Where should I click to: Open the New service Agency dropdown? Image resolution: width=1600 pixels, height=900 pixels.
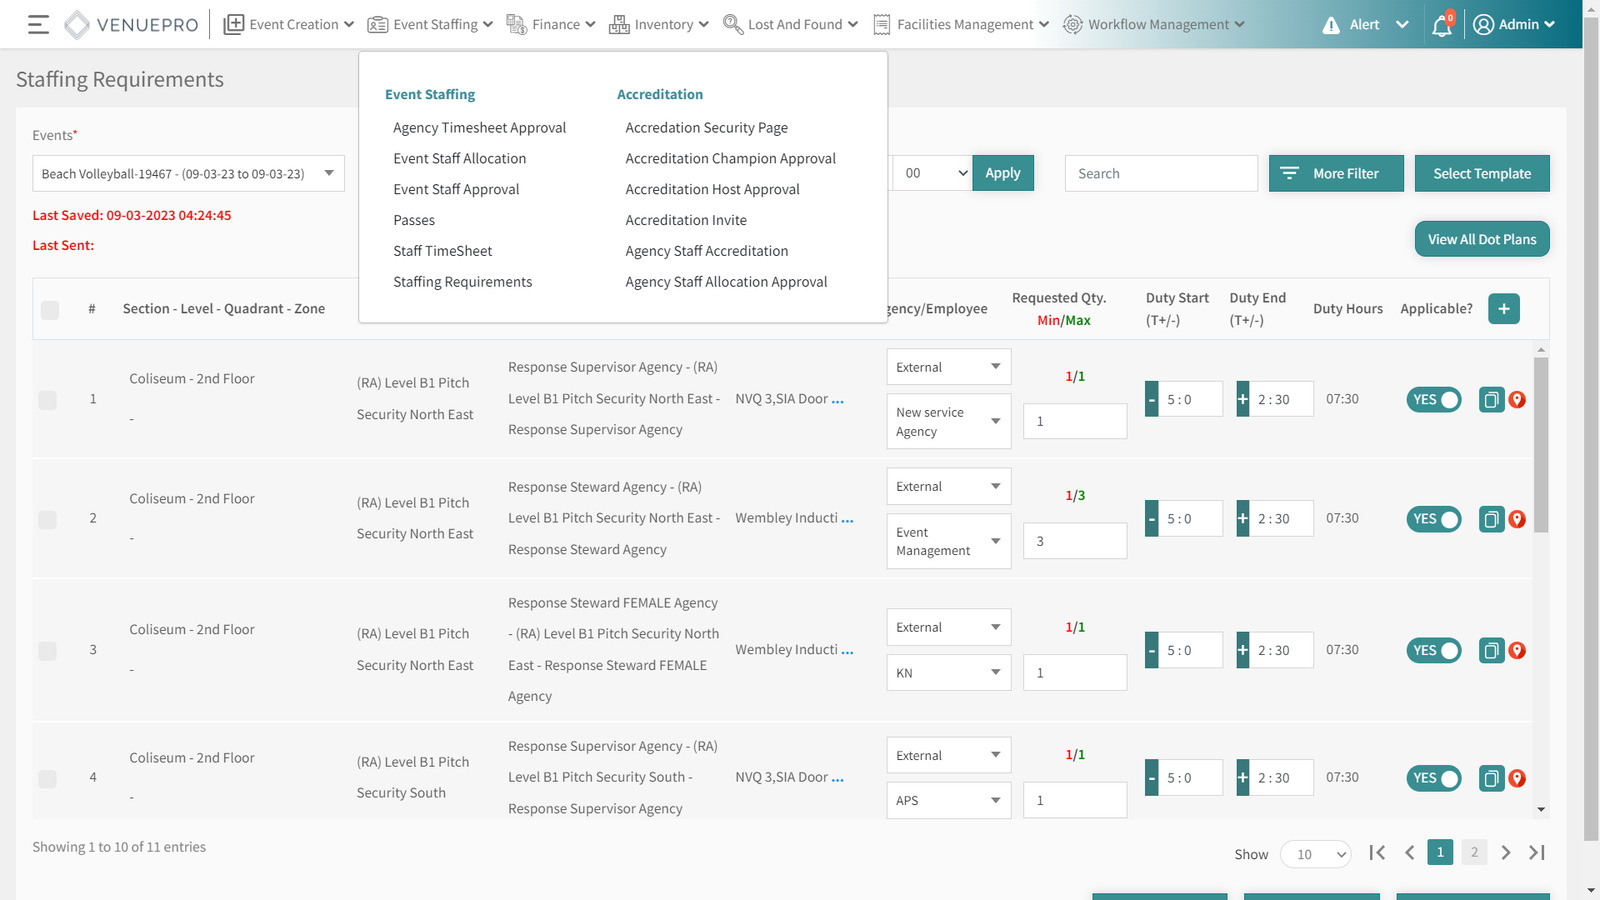[948, 421]
